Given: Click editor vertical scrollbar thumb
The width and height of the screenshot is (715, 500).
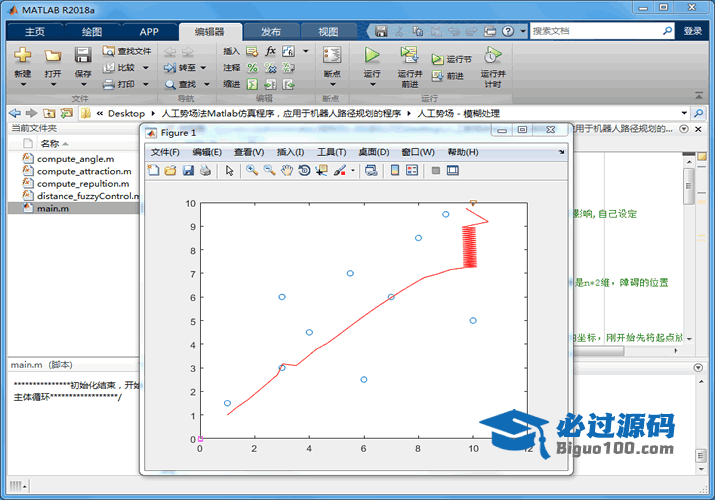Looking at the screenshot, I should 688,186.
